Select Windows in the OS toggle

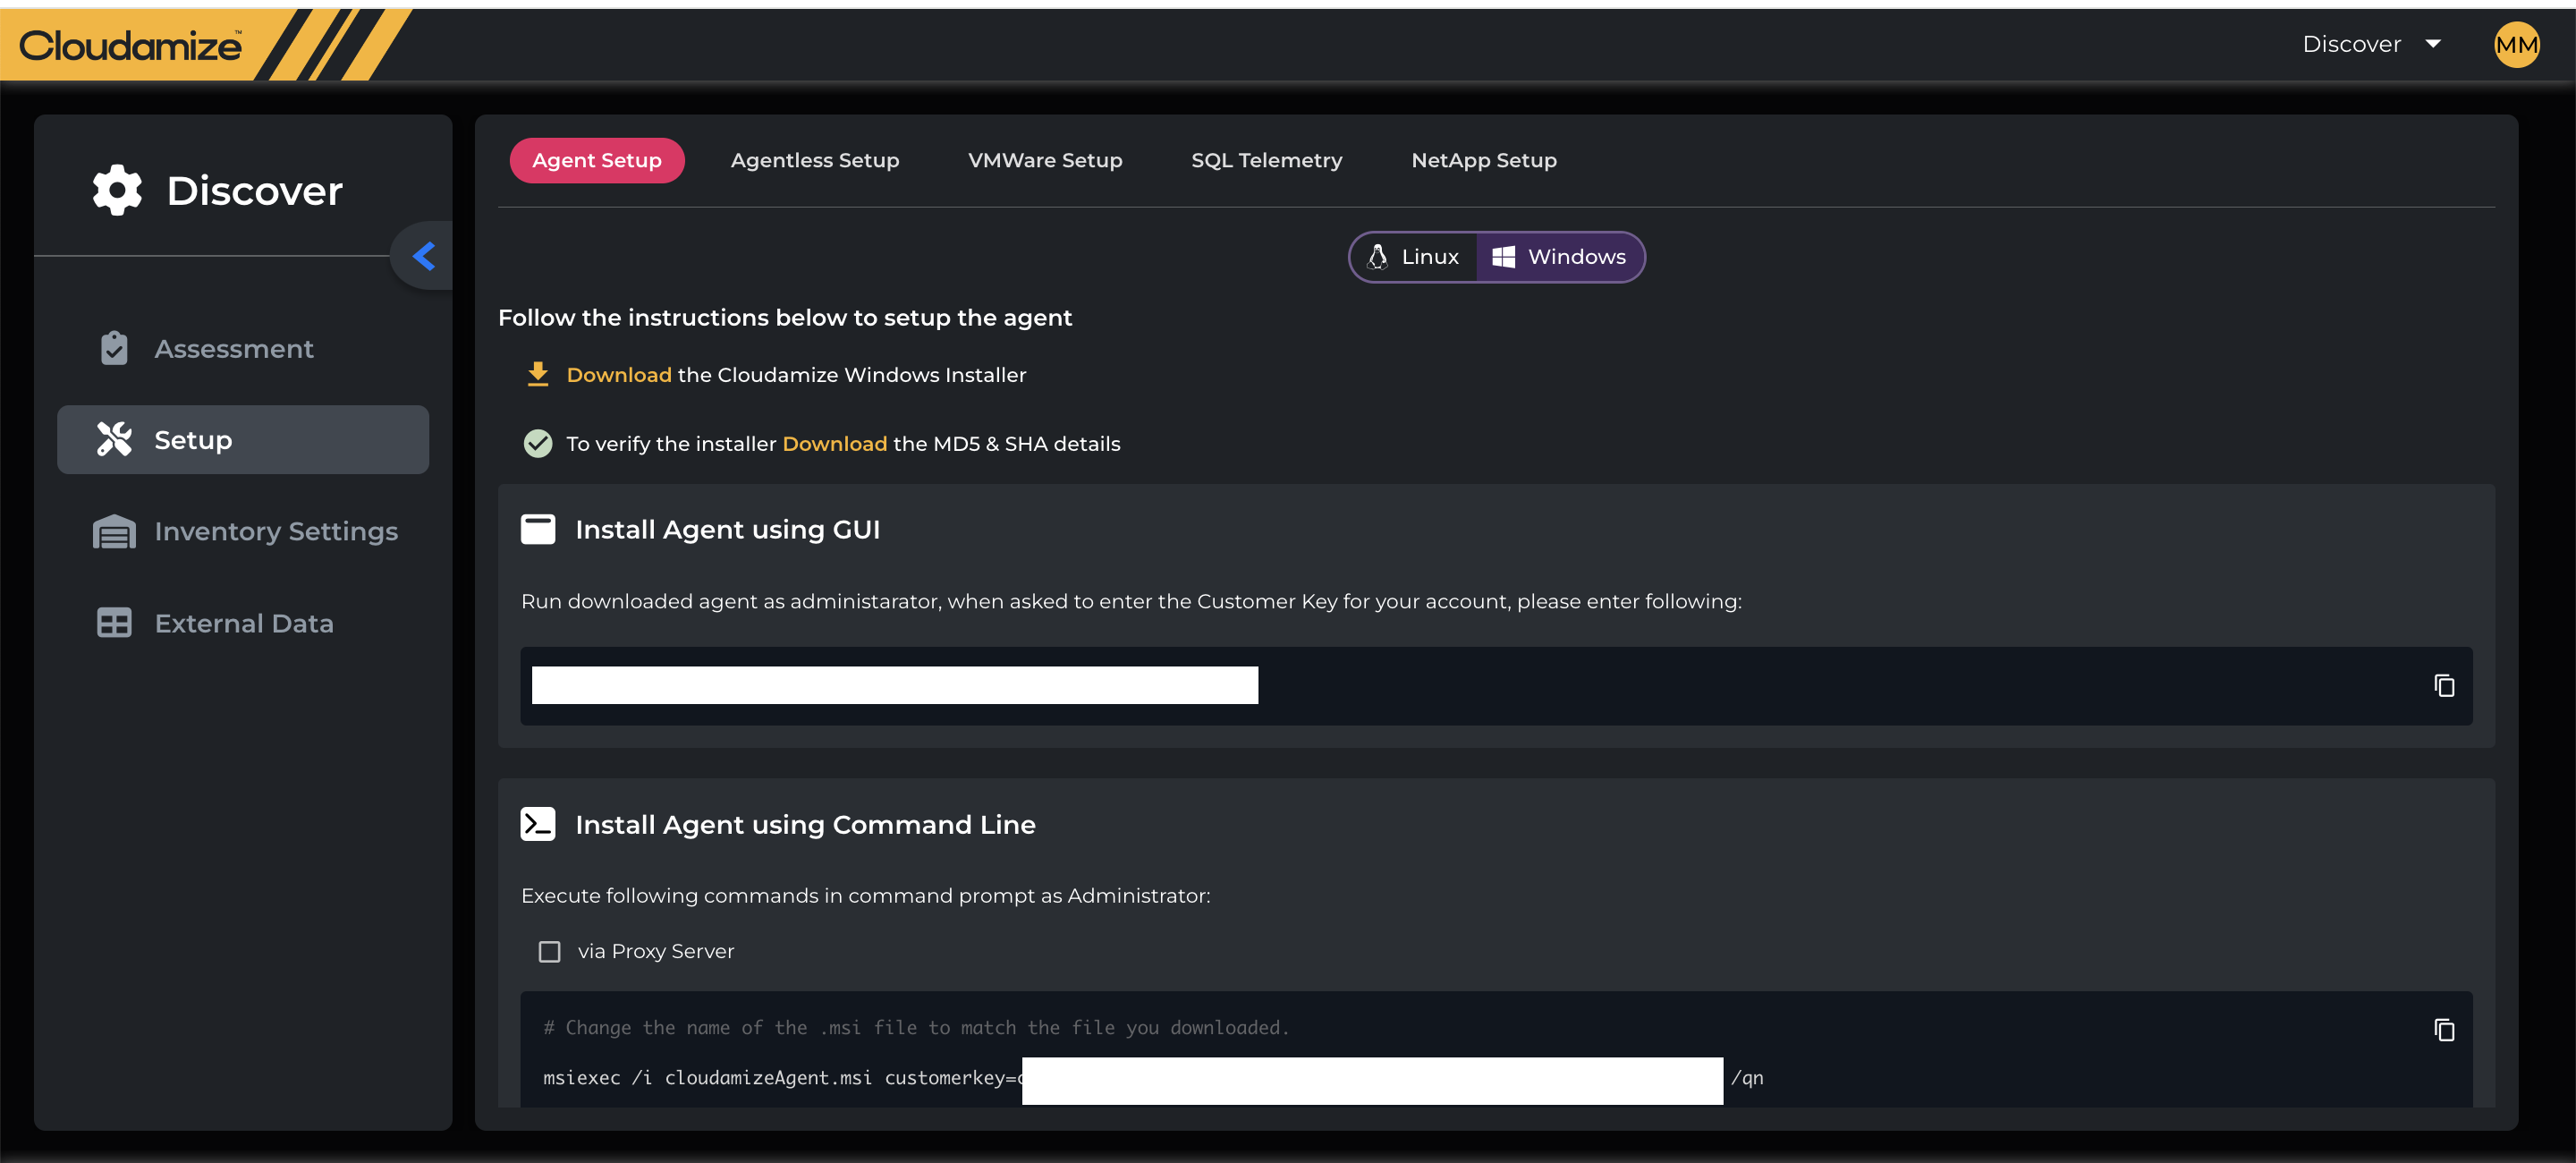point(1560,257)
